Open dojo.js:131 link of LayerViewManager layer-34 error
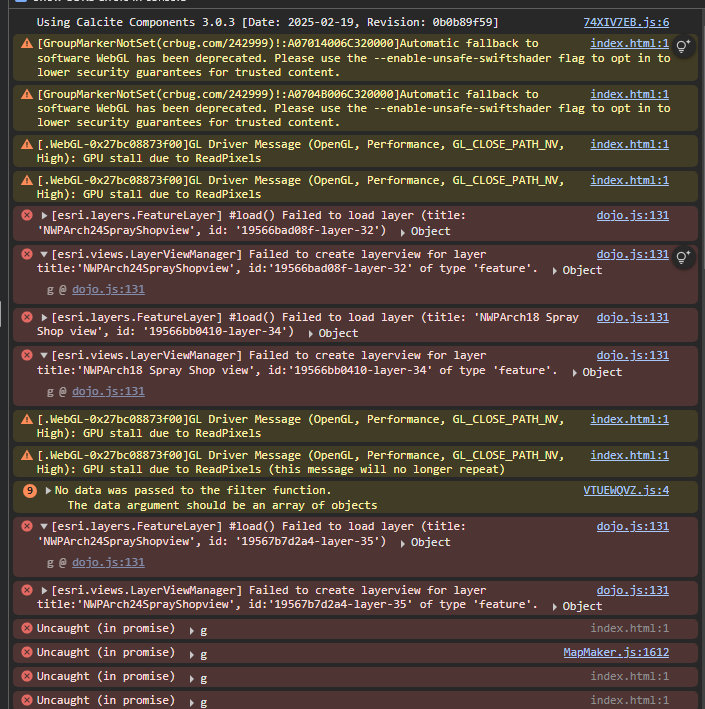This screenshot has height=709, width=705. pyautogui.click(x=632, y=355)
